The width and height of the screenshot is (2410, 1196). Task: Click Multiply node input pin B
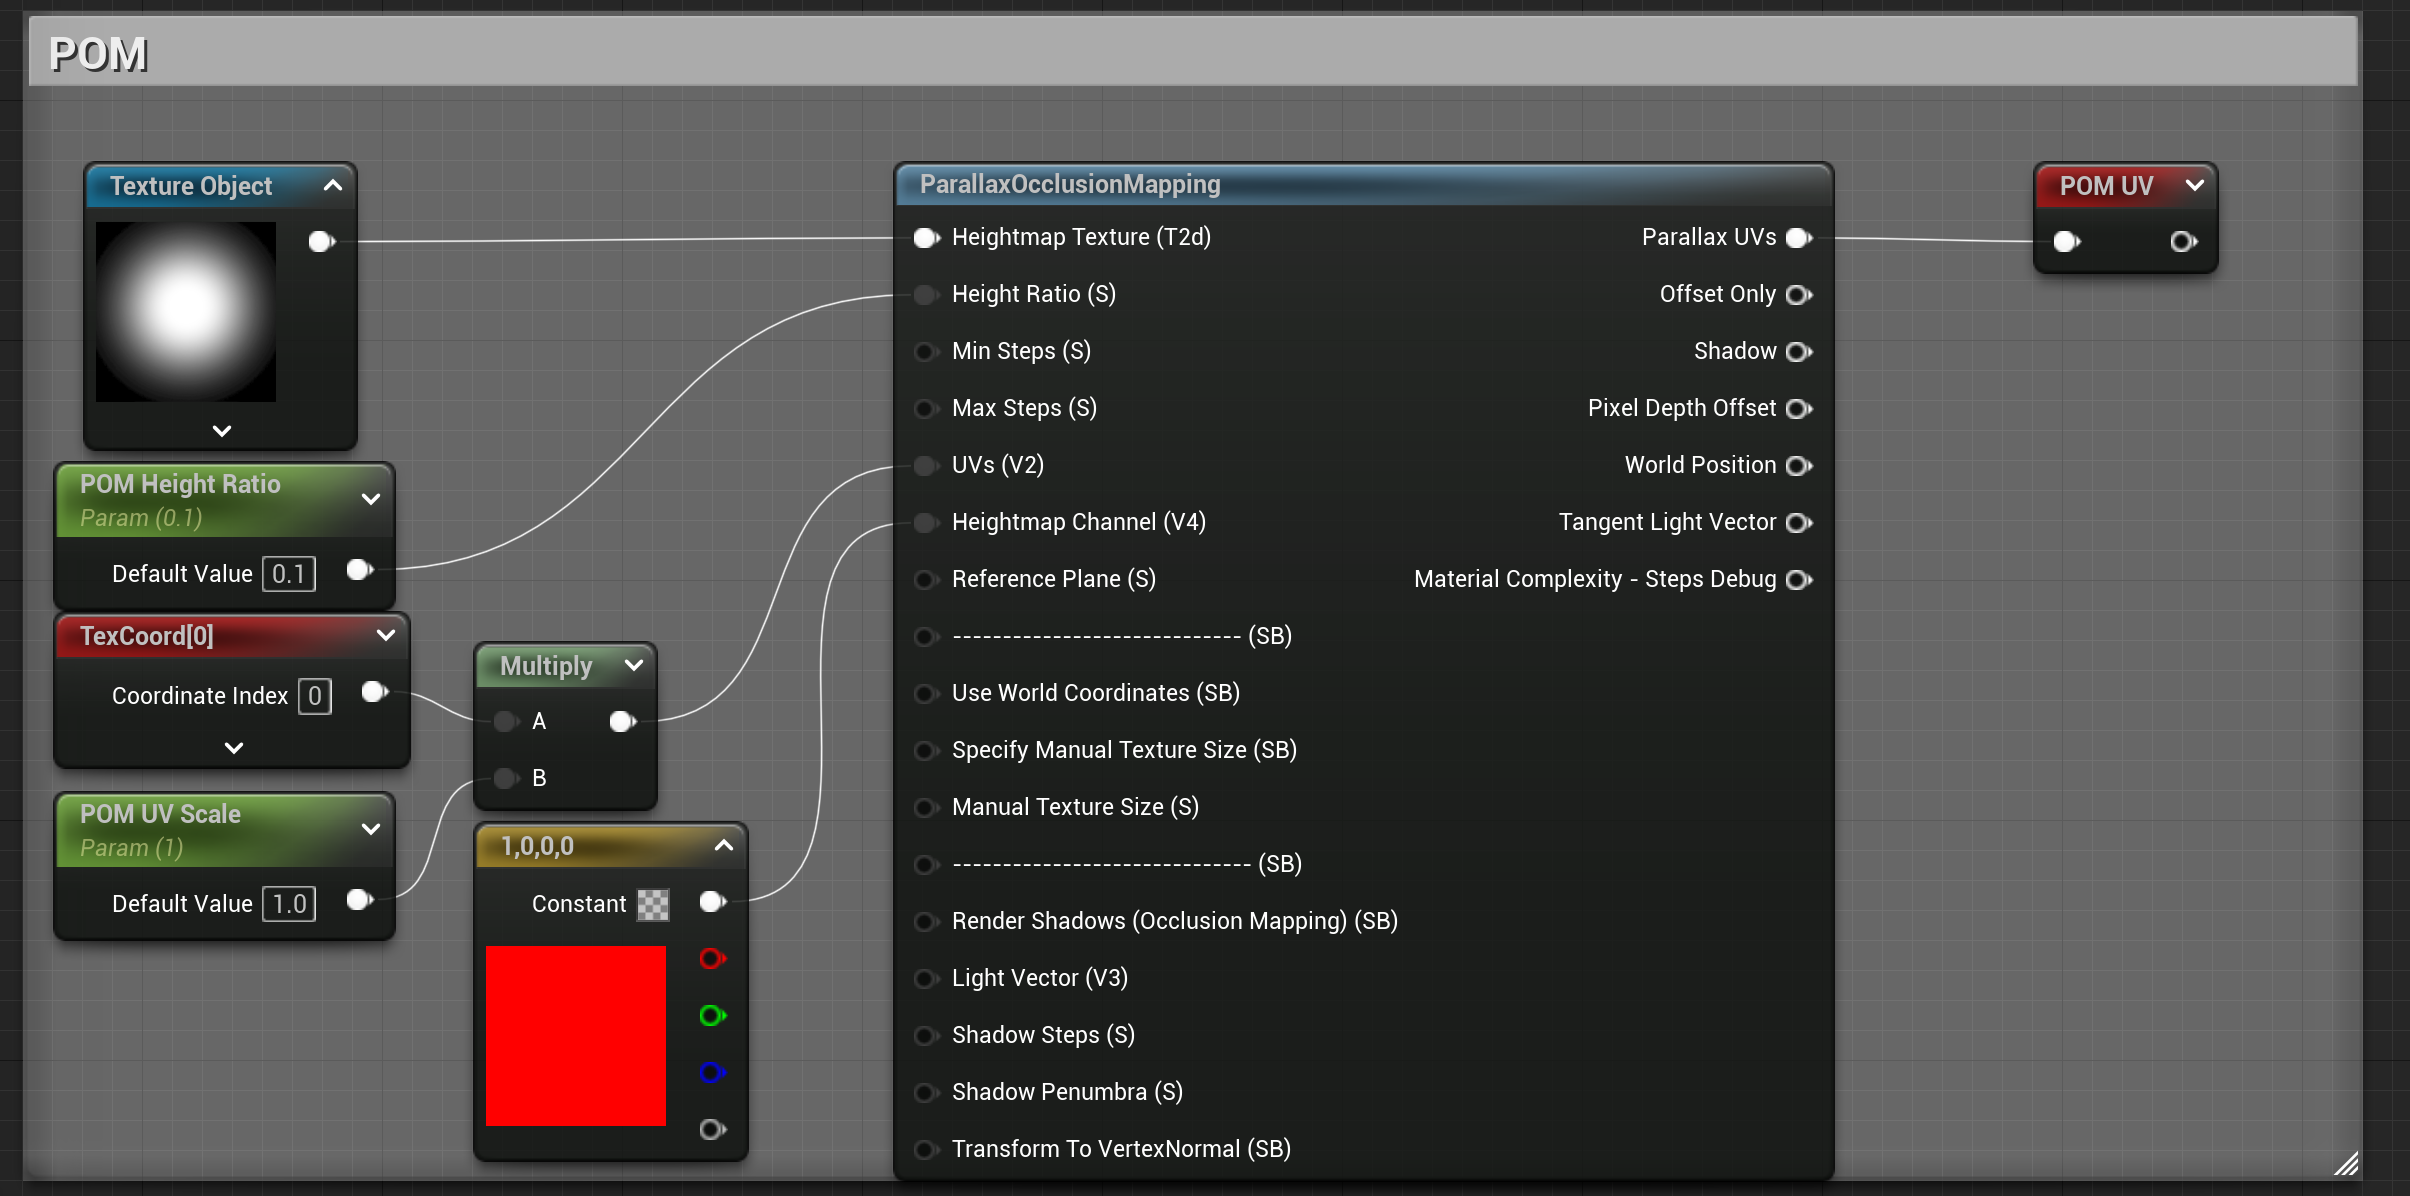507,778
